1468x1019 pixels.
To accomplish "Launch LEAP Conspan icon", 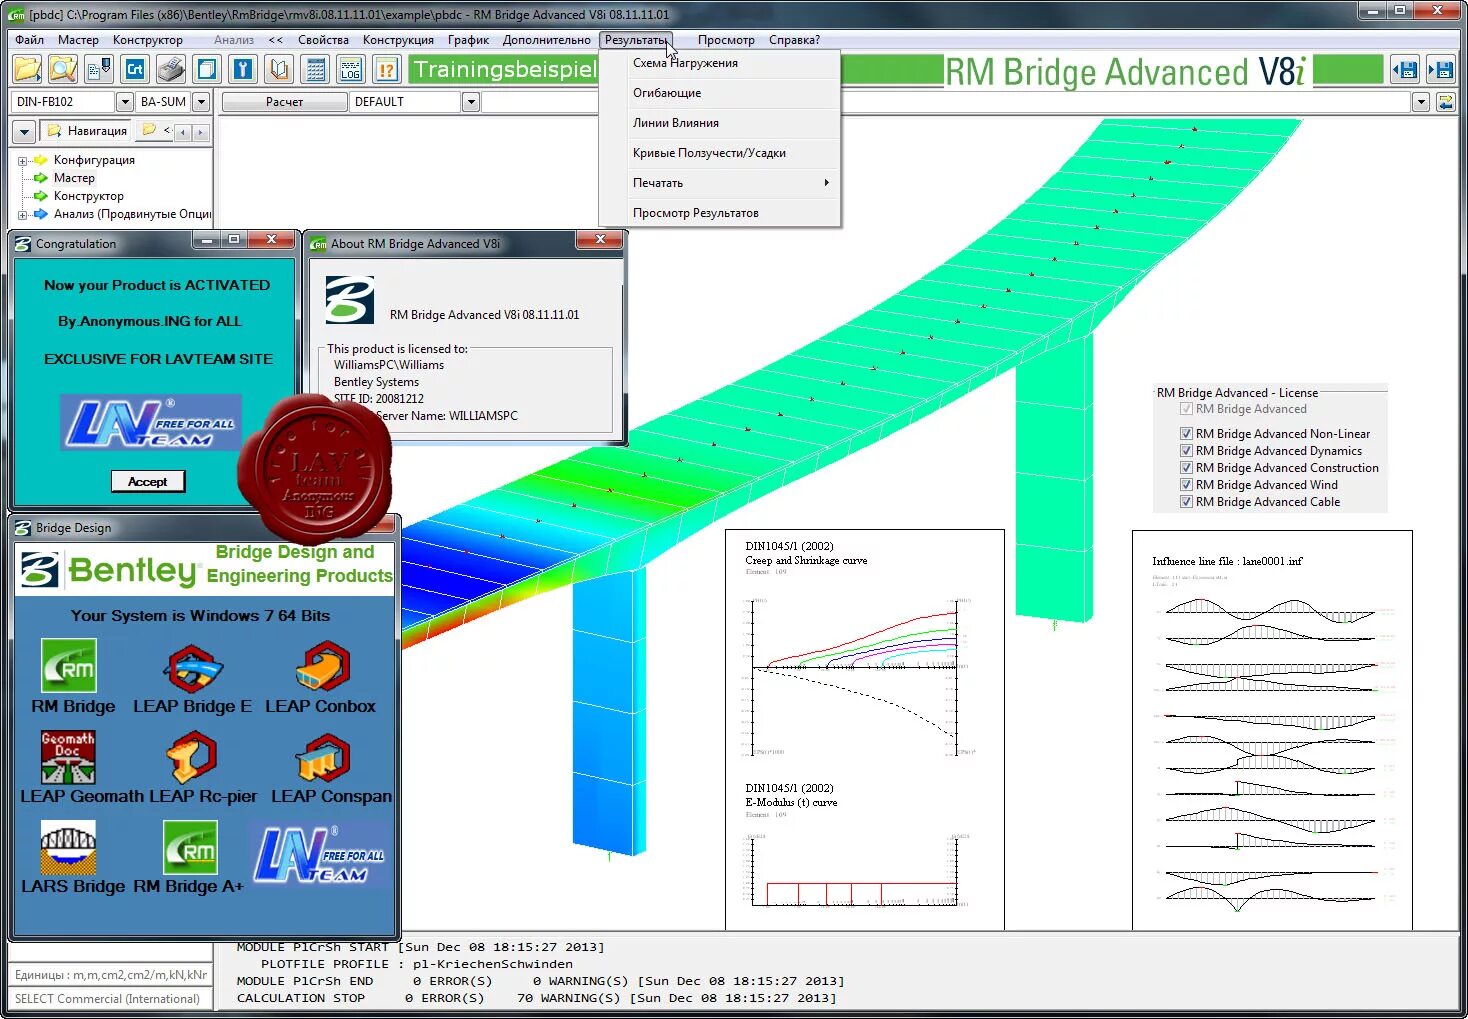I will pyautogui.click(x=323, y=758).
